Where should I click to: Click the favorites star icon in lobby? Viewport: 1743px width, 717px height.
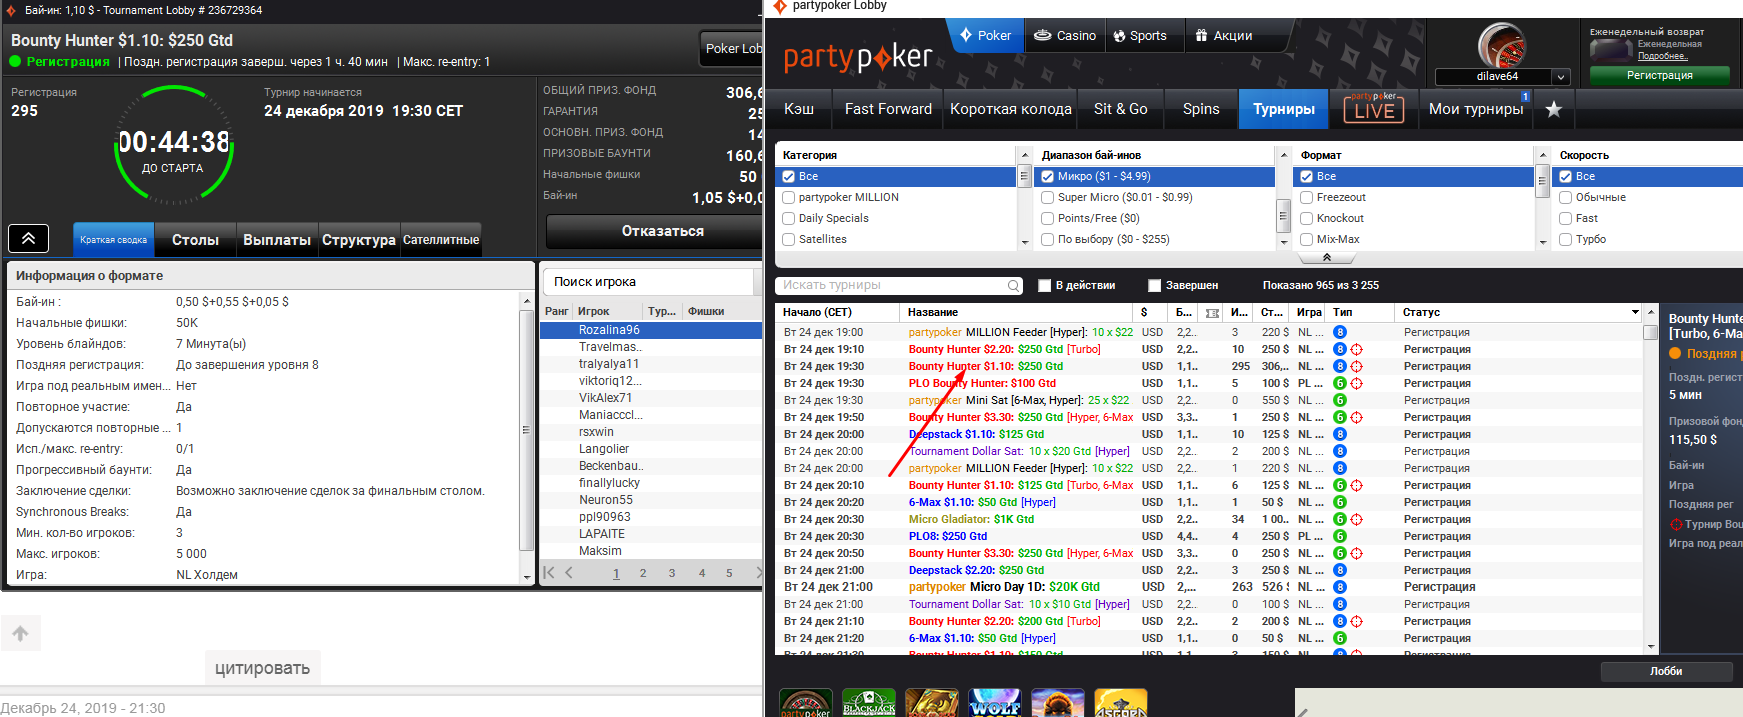pyautogui.click(x=1553, y=109)
